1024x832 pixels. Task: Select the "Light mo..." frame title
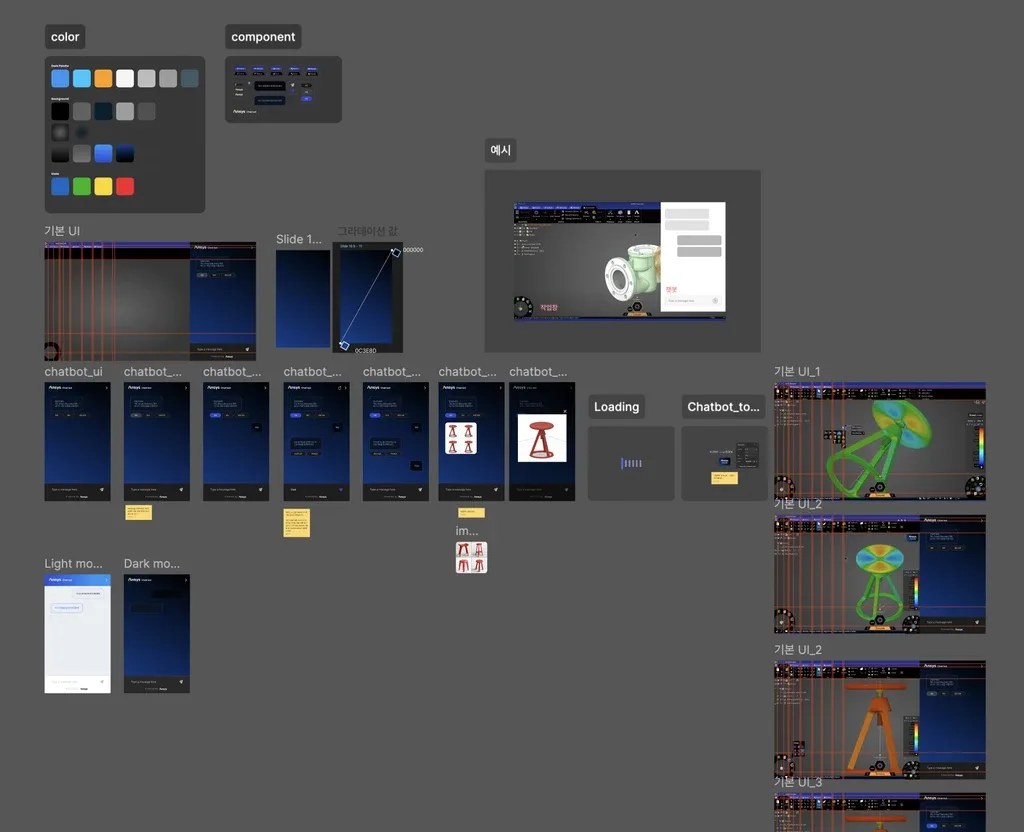tap(73, 564)
